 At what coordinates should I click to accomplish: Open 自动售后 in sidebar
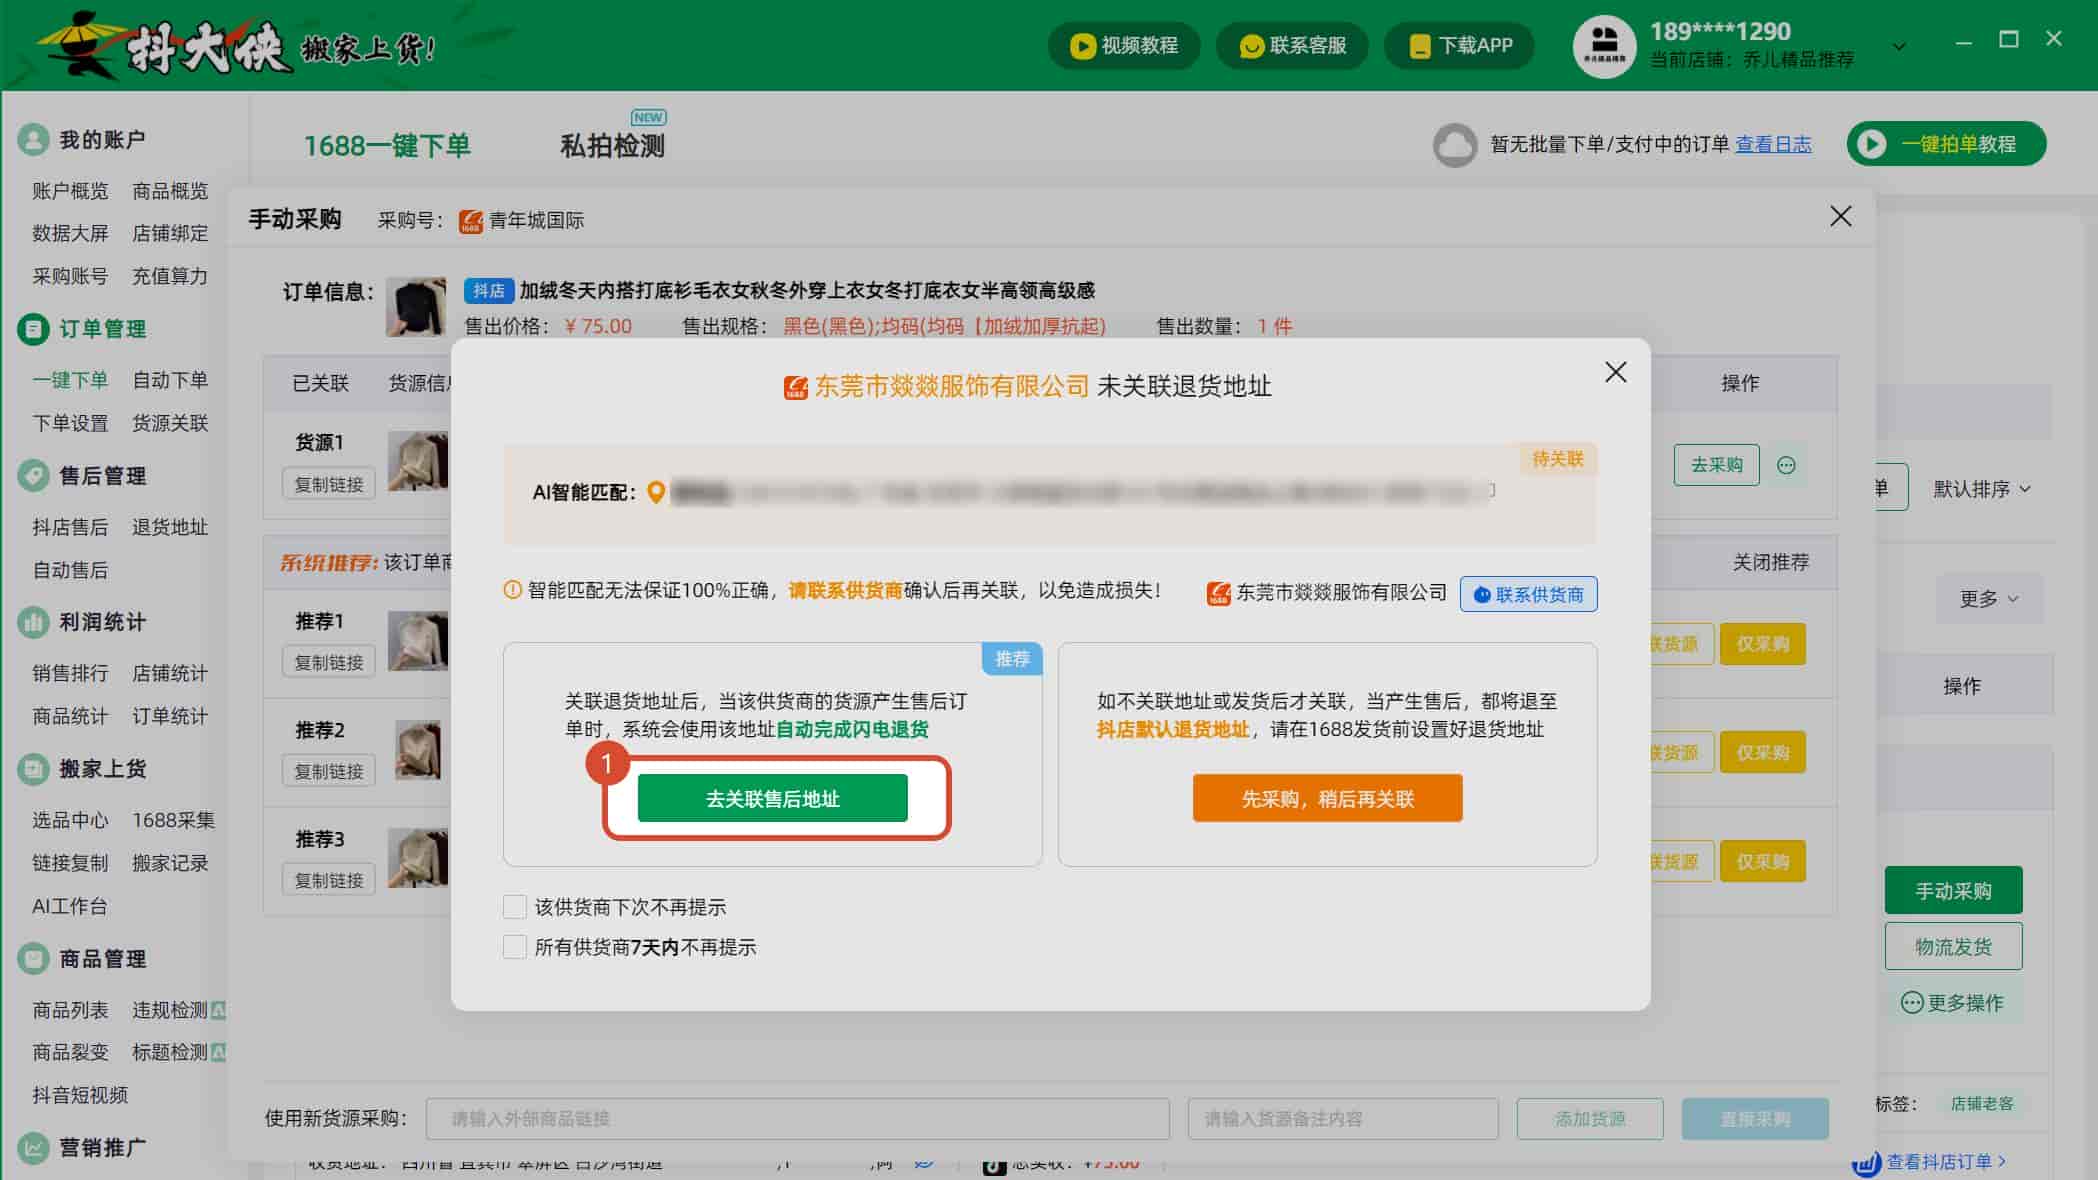[x=70, y=570]
